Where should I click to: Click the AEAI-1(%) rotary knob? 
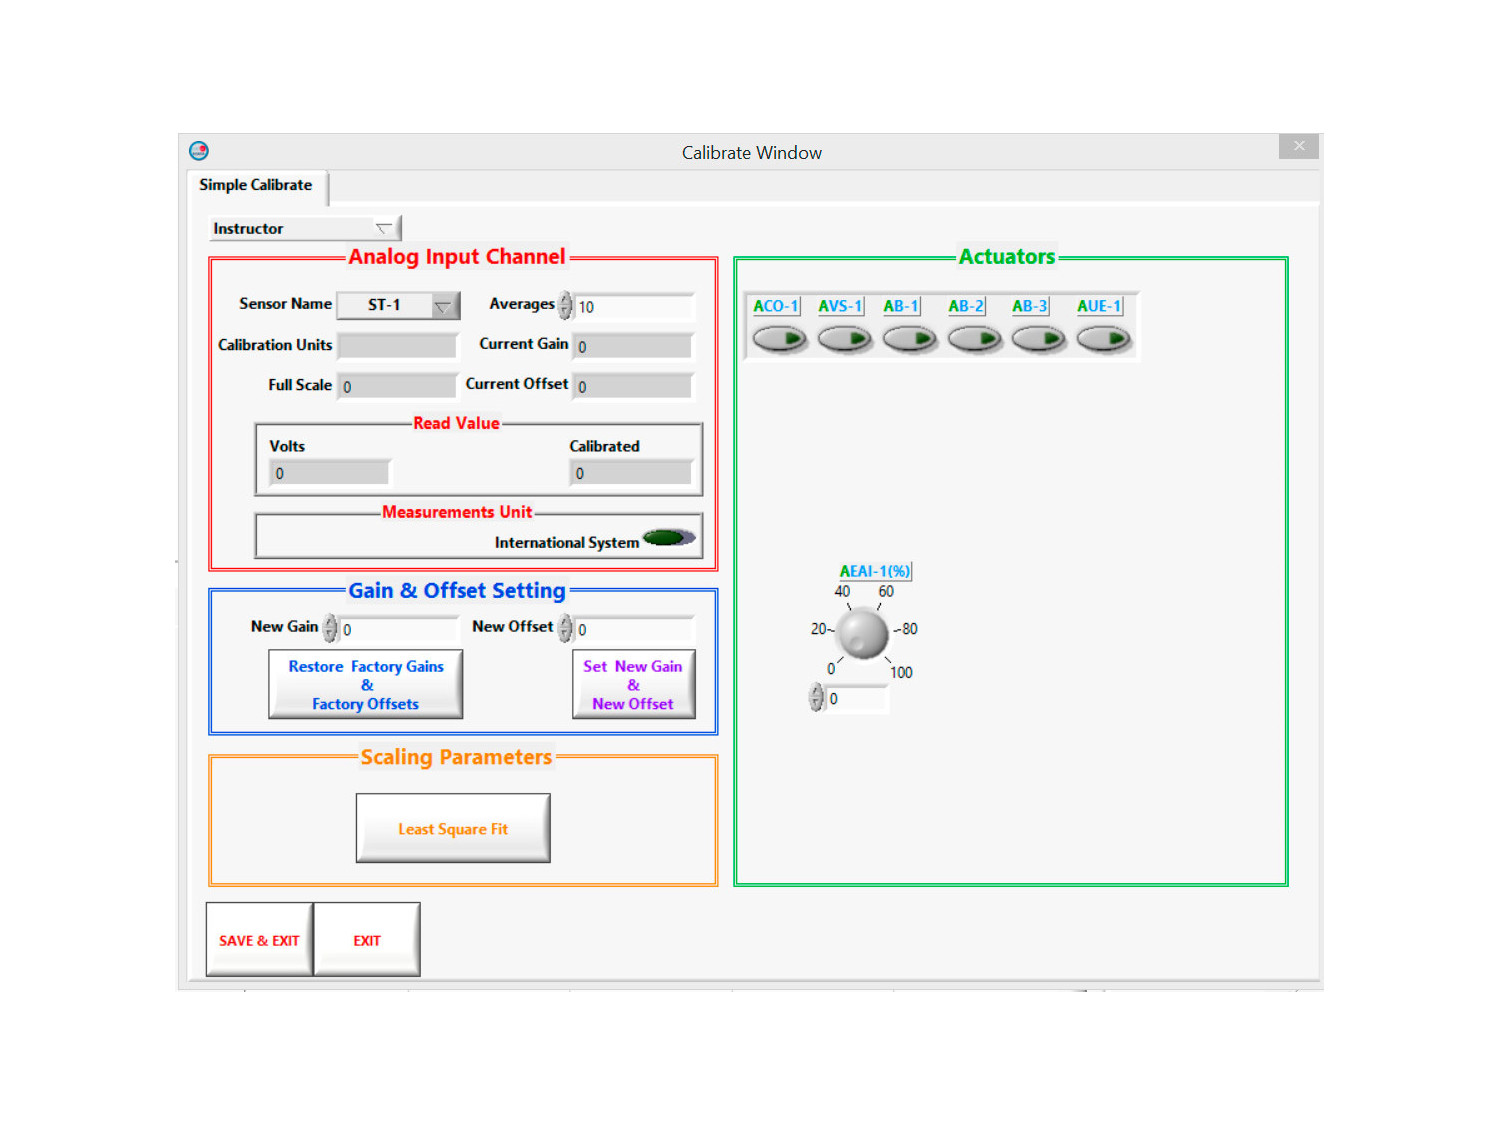(x=862, y=634)
